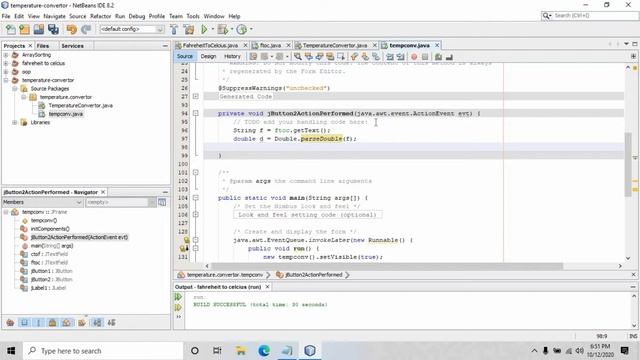Switch to FahreheitToCelcius.java tab
Screen dimensions: 640x360
tap(210, 45)
